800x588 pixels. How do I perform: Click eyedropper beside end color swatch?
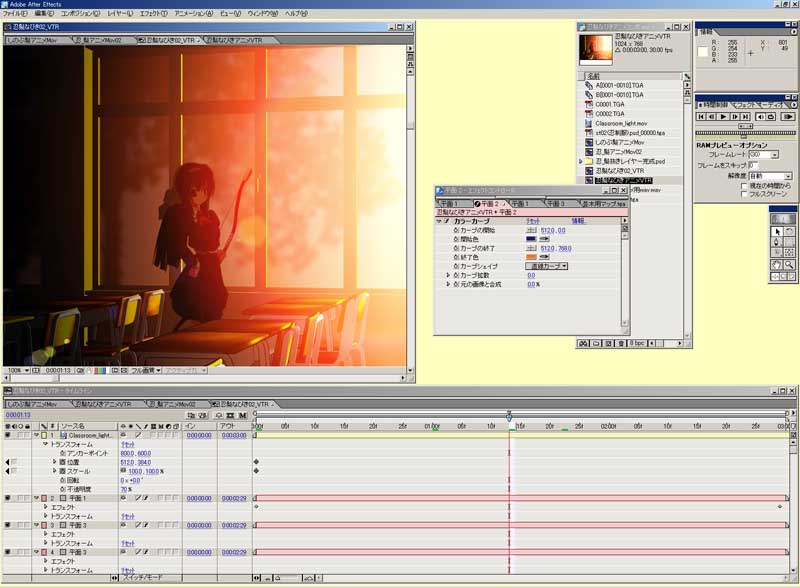(x=544, y=257)
